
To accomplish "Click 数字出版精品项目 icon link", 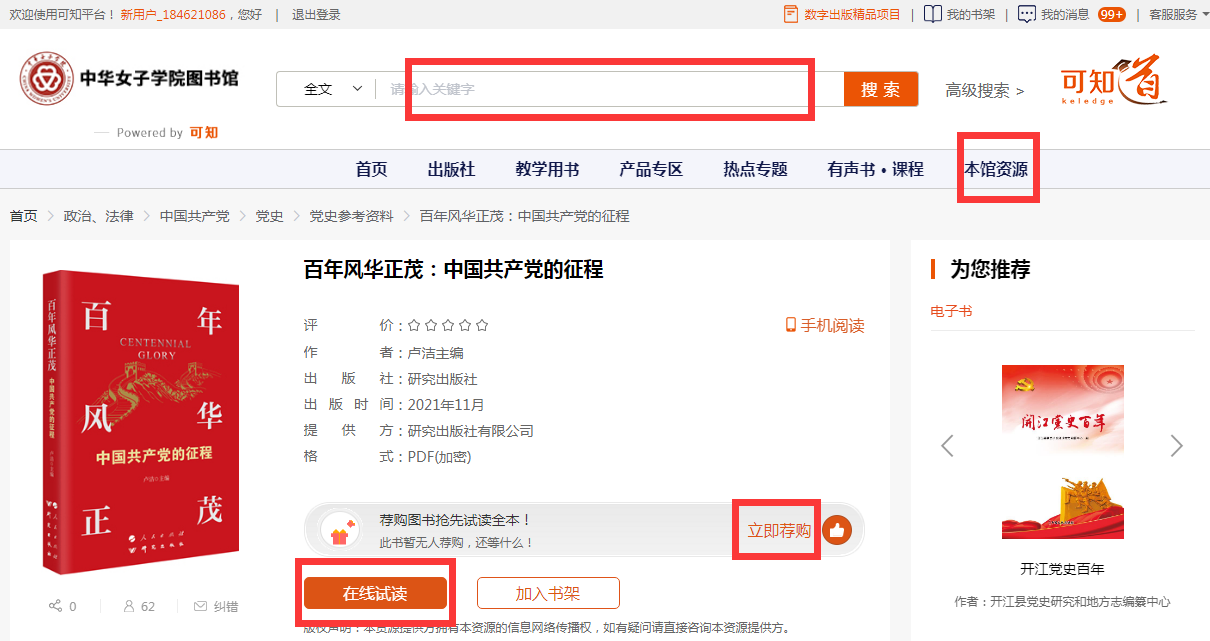I will (x=791, y=14).
